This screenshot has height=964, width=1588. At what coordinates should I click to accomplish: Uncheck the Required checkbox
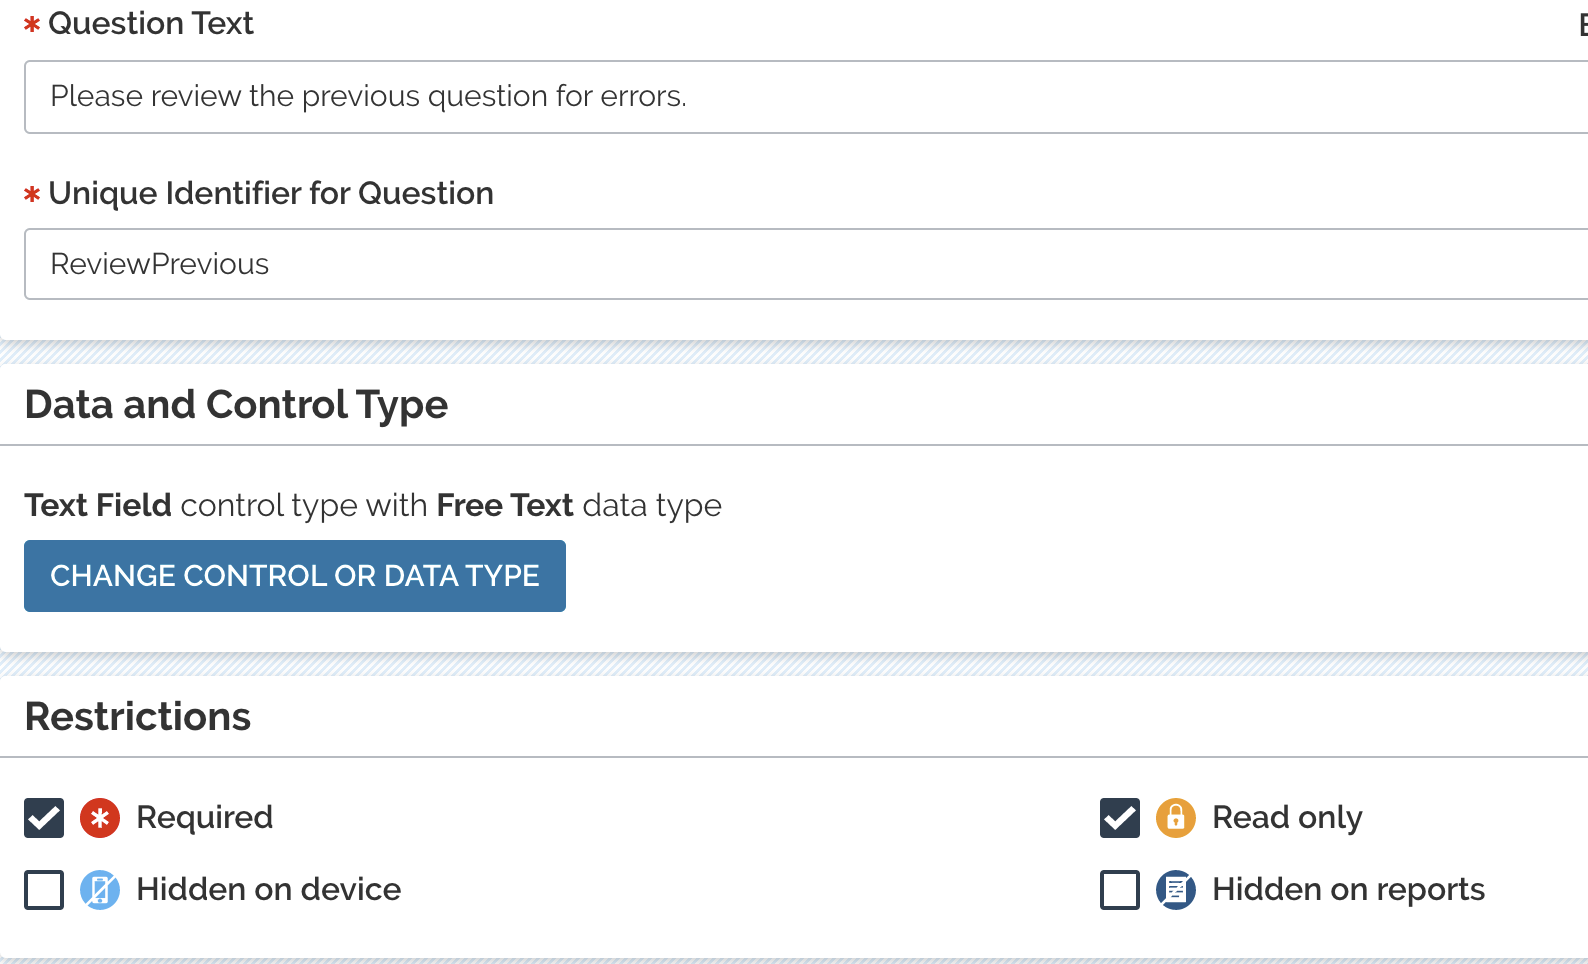pyautogui.click(x=44, y=818)
